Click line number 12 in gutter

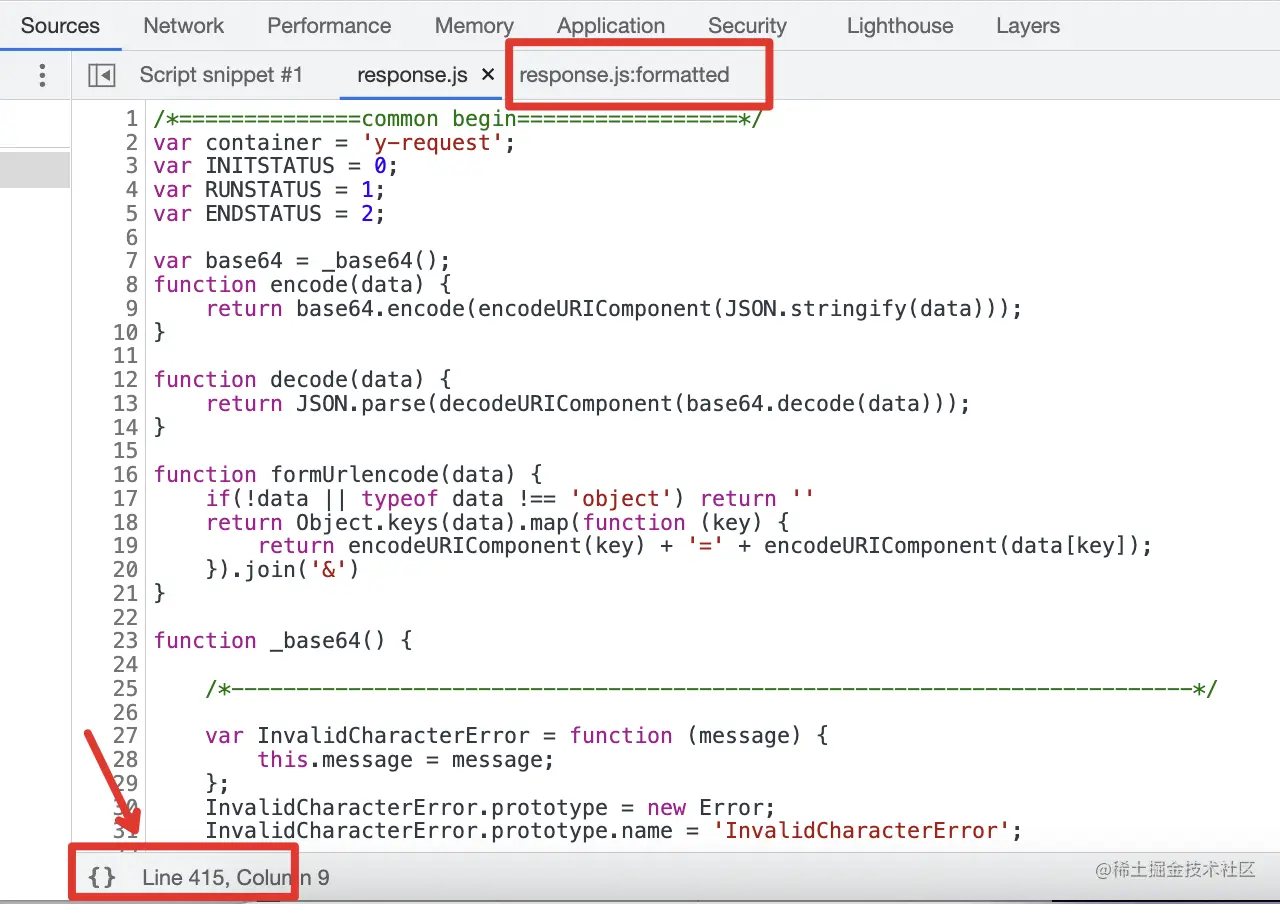pos(125,380)
